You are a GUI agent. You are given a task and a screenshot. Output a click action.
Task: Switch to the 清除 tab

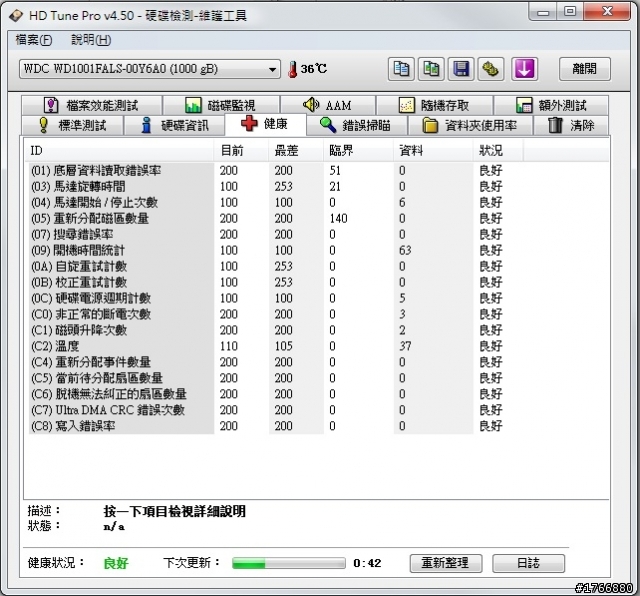pos(571,125)
